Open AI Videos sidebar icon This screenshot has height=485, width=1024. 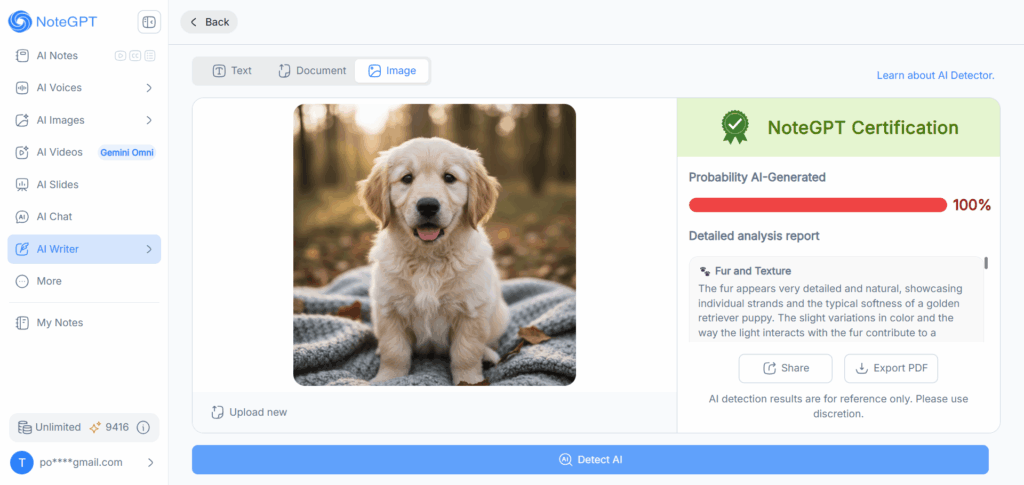coord(22,152)
